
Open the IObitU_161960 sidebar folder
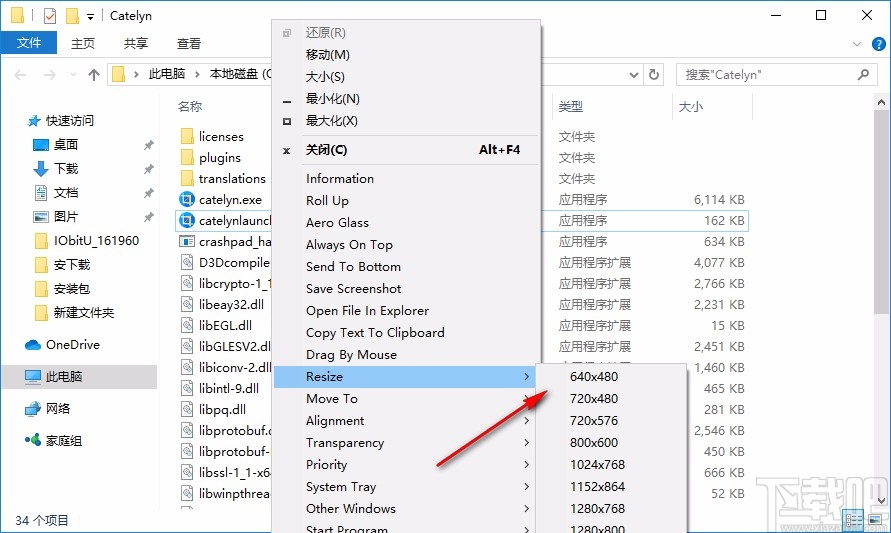tap(96, 241)
